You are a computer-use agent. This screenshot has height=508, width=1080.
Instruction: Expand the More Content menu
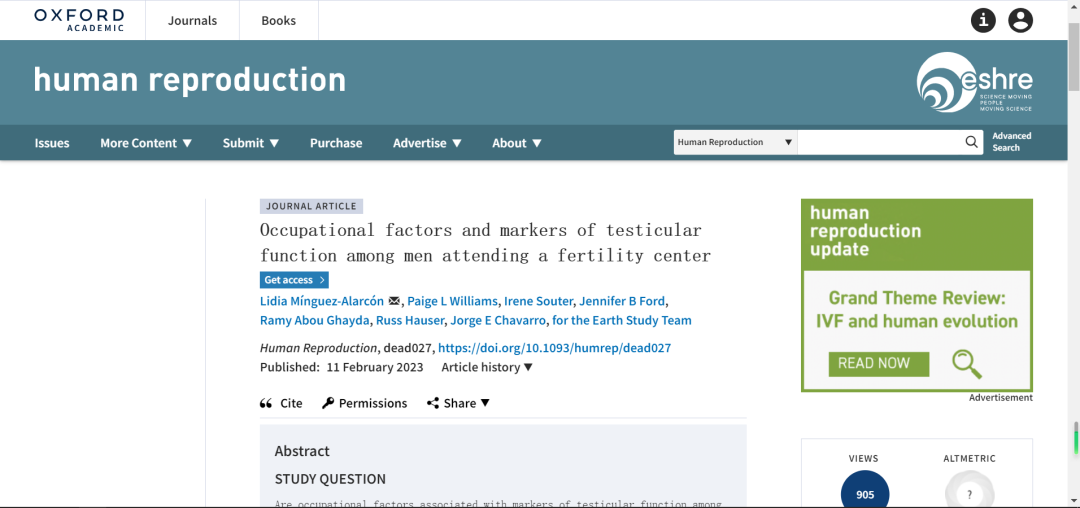coord(146,143)
